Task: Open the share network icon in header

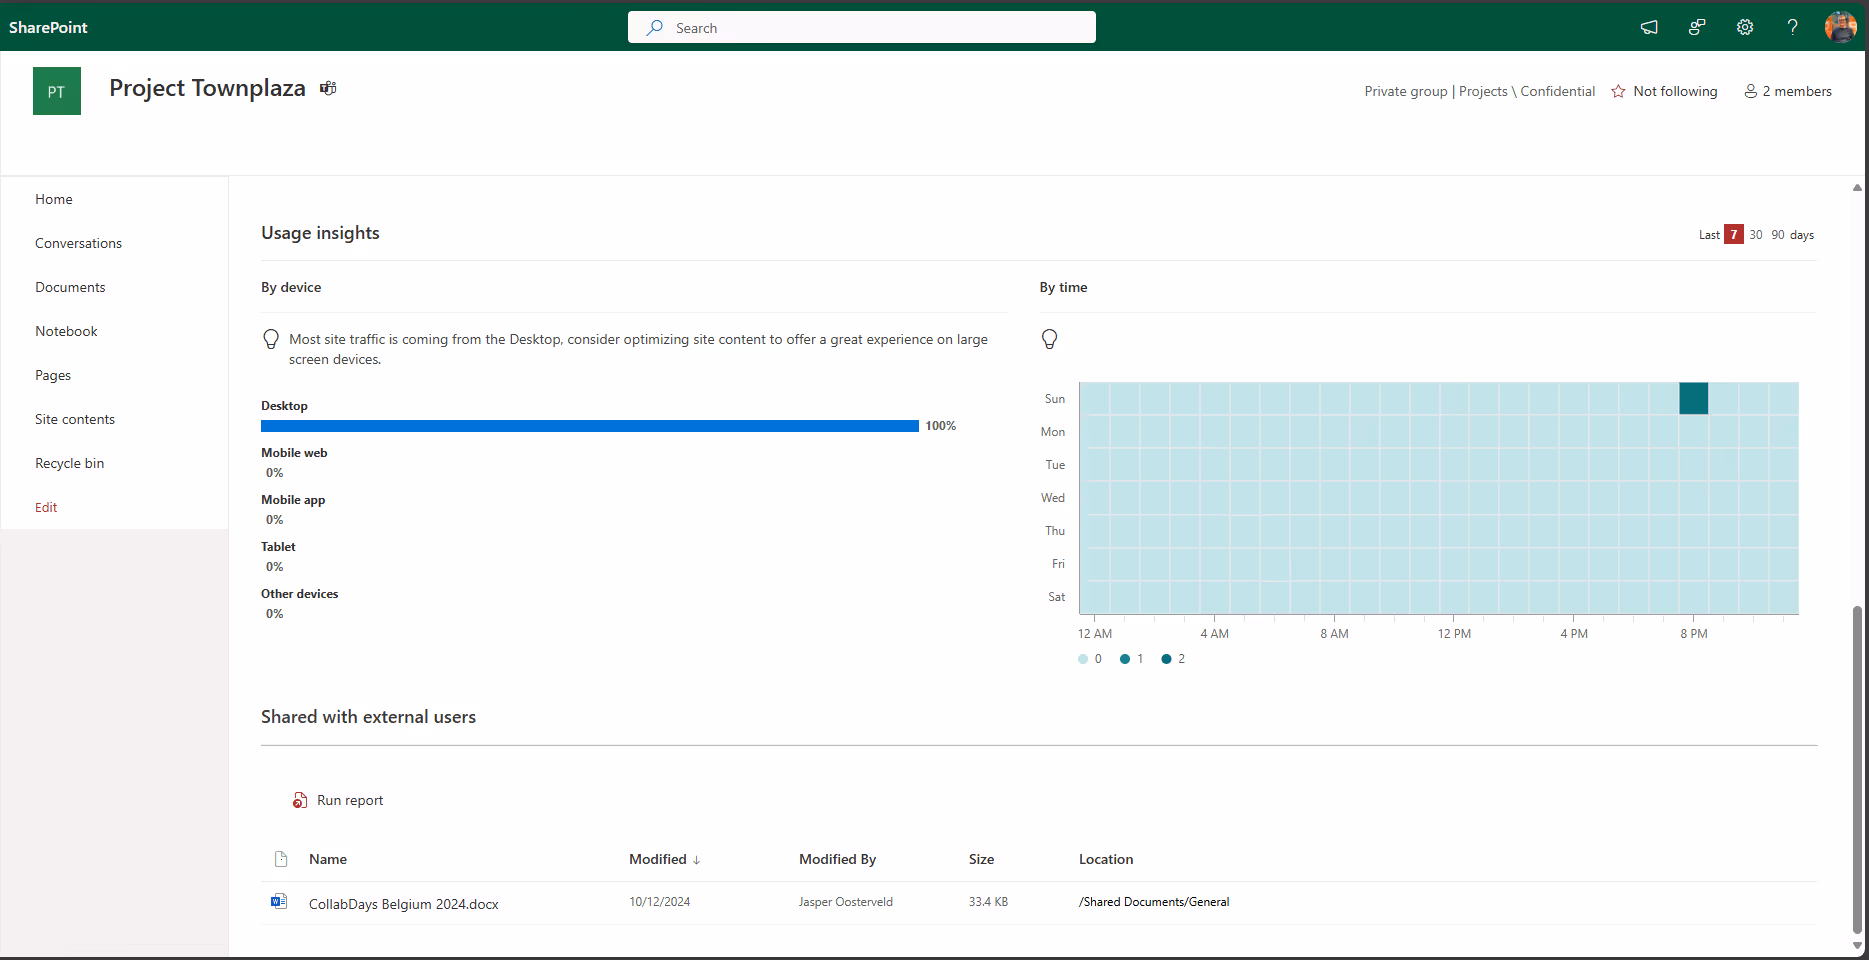Action: [1697, 27]
